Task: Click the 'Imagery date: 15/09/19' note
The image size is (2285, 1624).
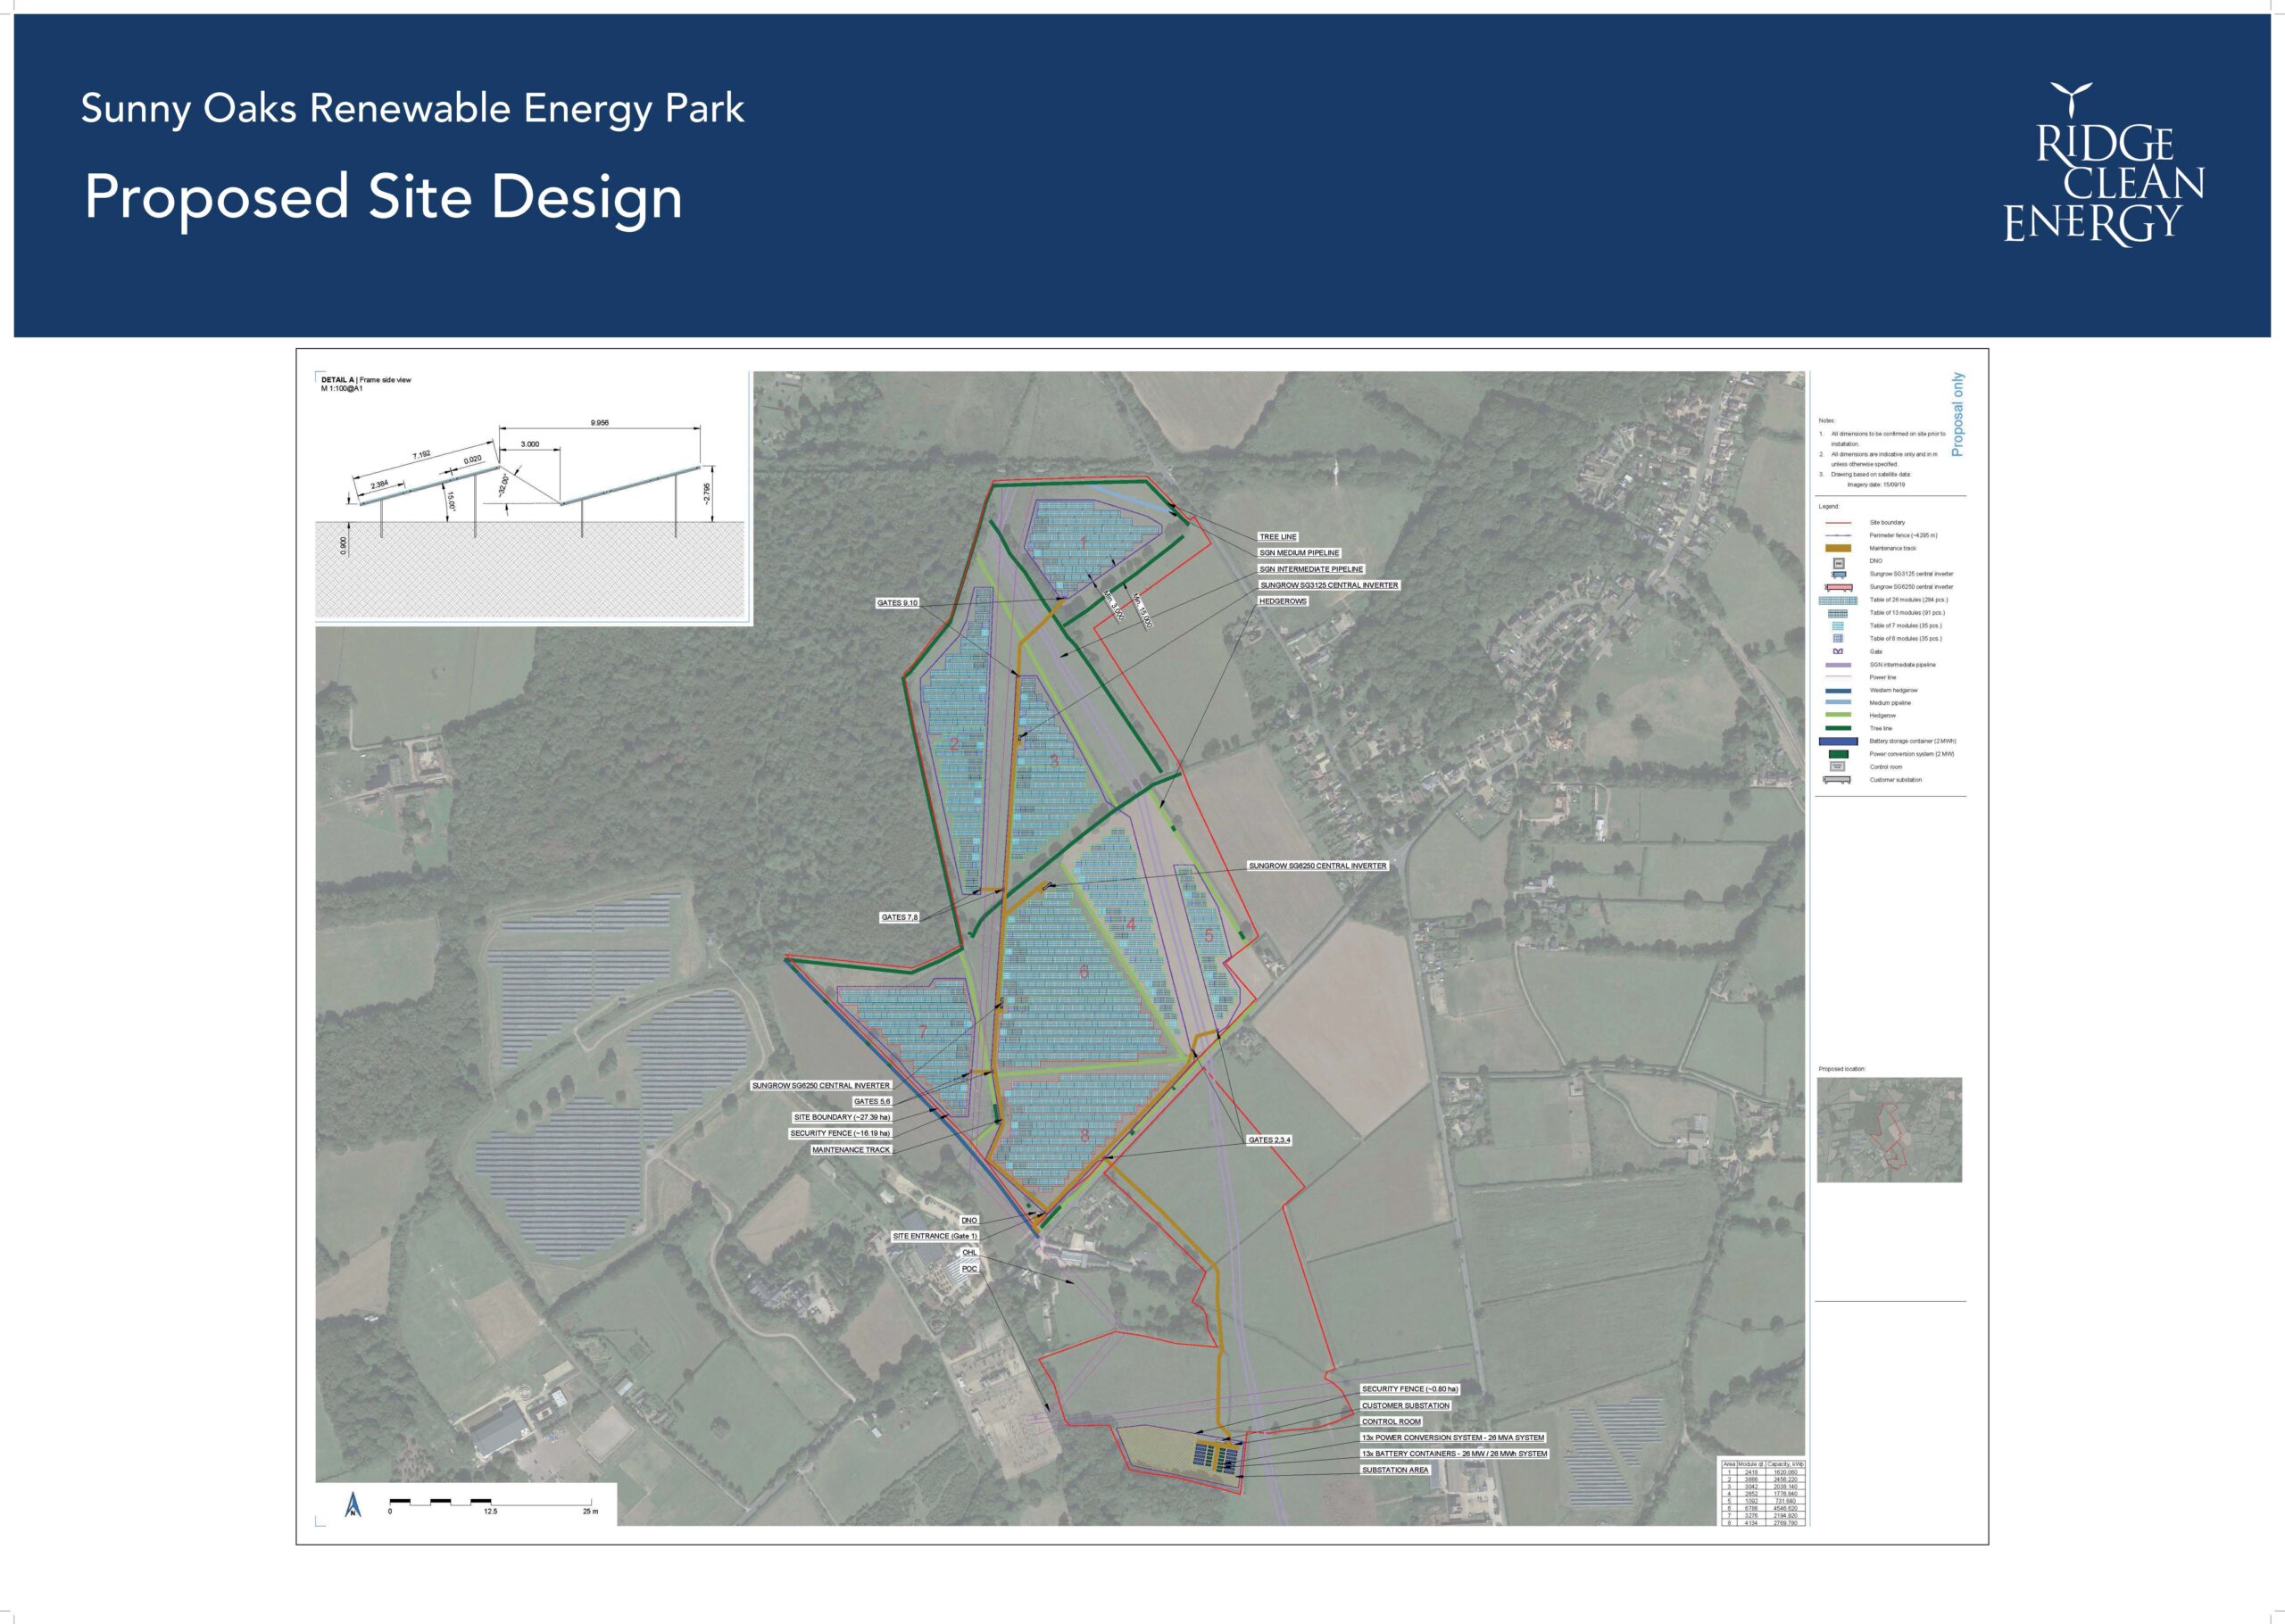Action: pyautogui.click(x=1876, y=485)
